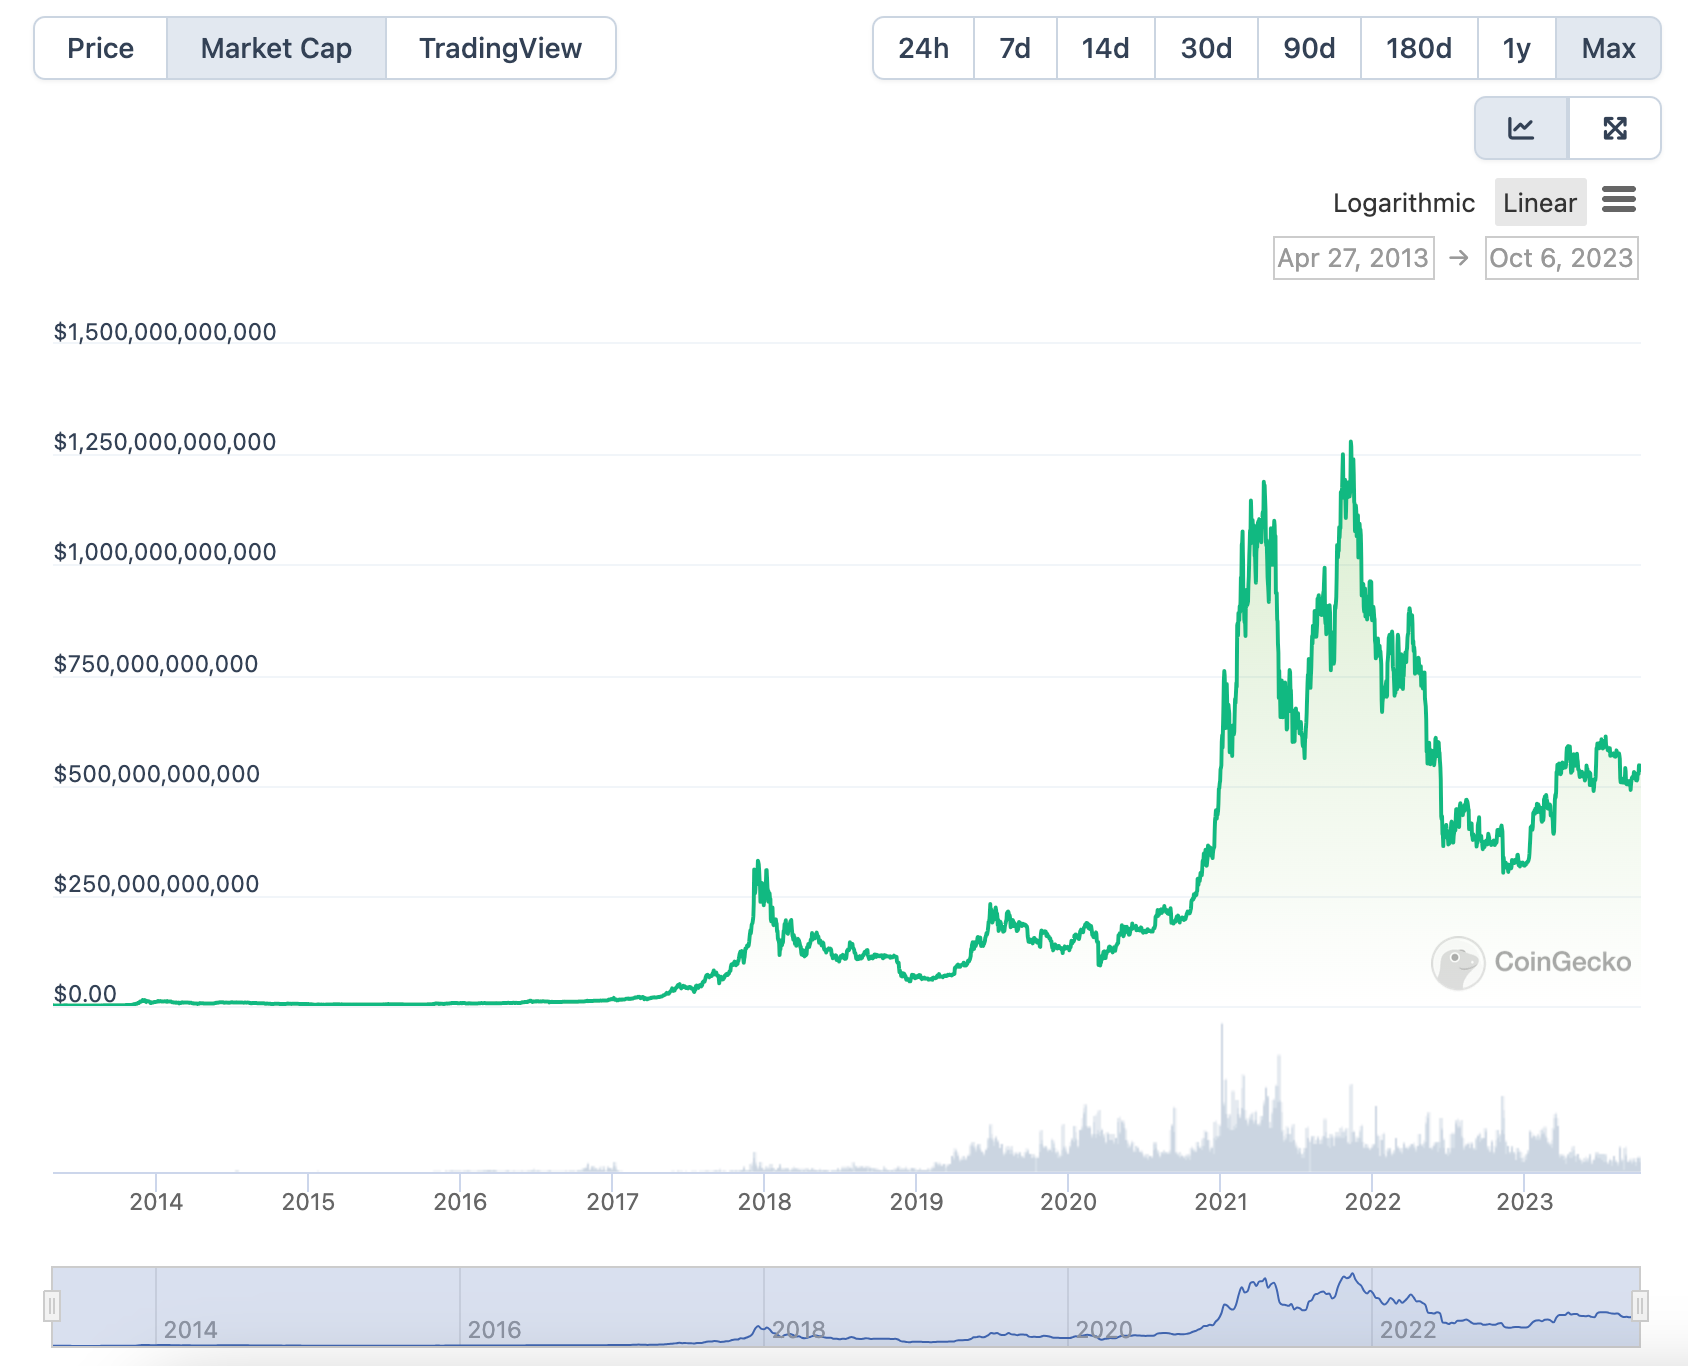Viewport: 1688px width, 1366px height.
Task: Switch to the Price tab
Action: click(x=100, y=47)
